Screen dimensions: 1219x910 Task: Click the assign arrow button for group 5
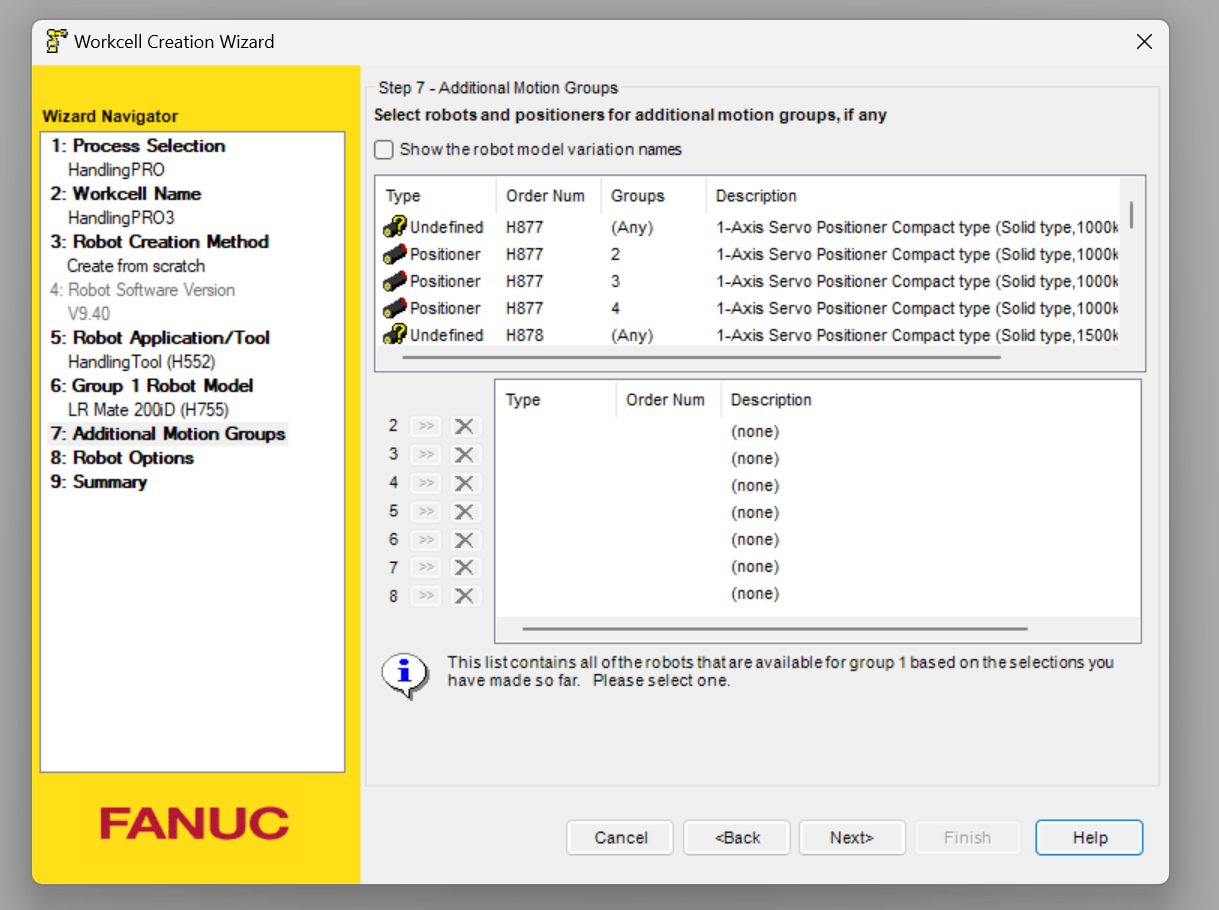point(426,512)
